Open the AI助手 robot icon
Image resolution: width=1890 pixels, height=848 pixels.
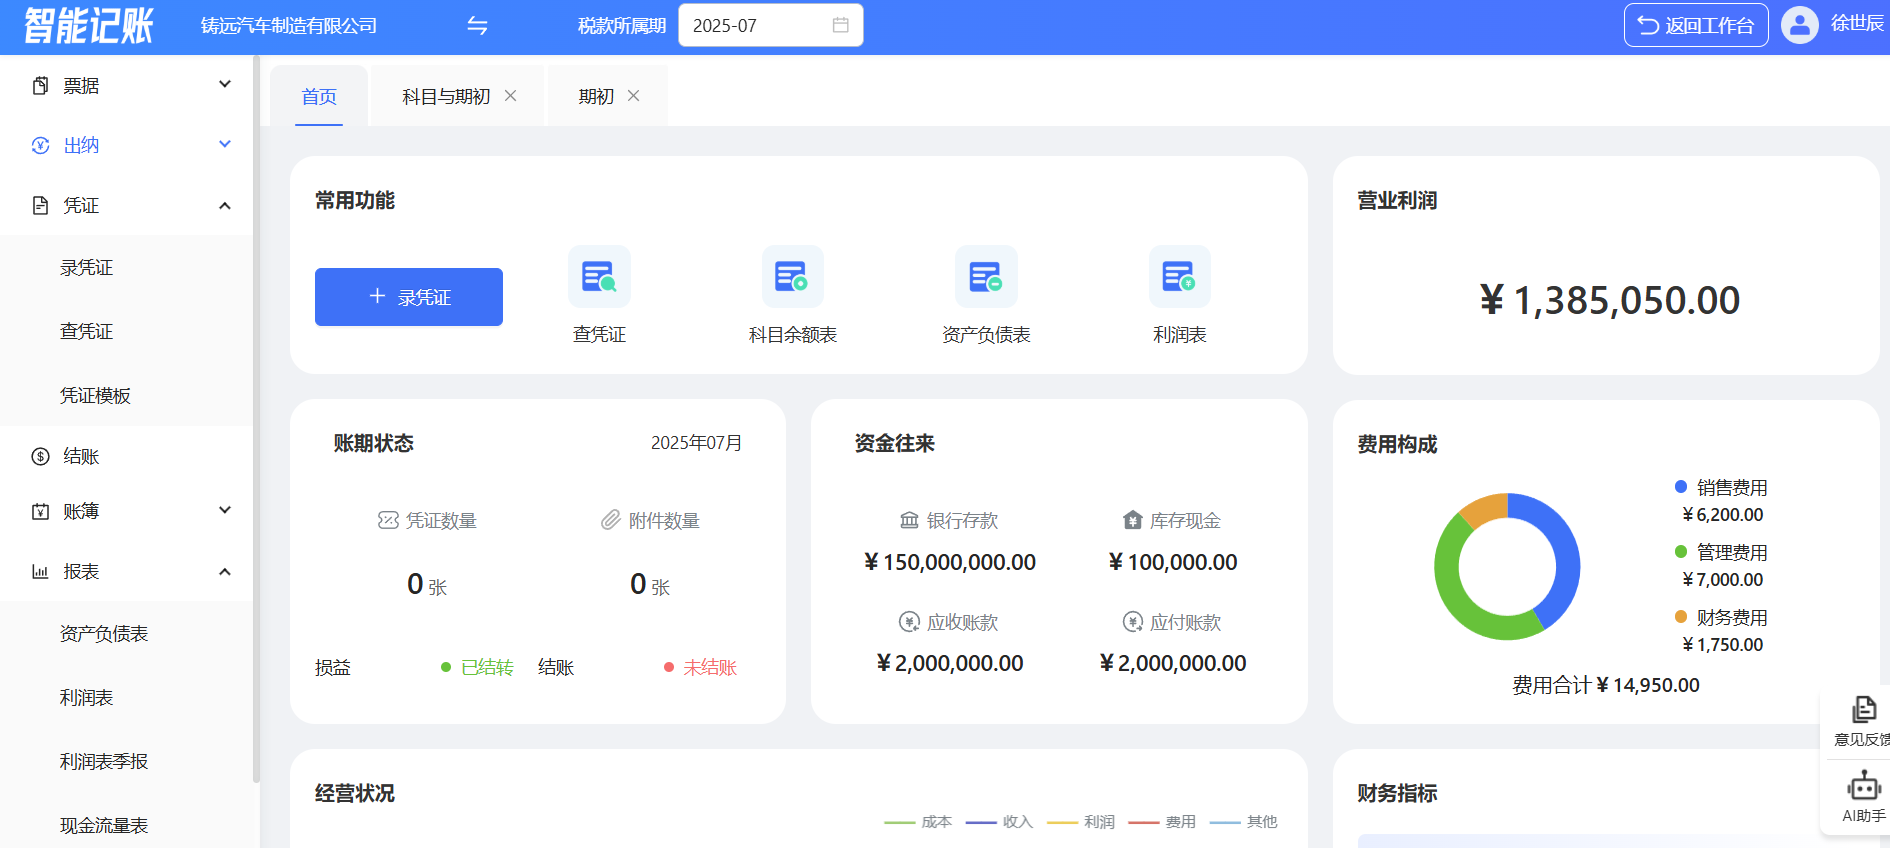point(1863,788)
